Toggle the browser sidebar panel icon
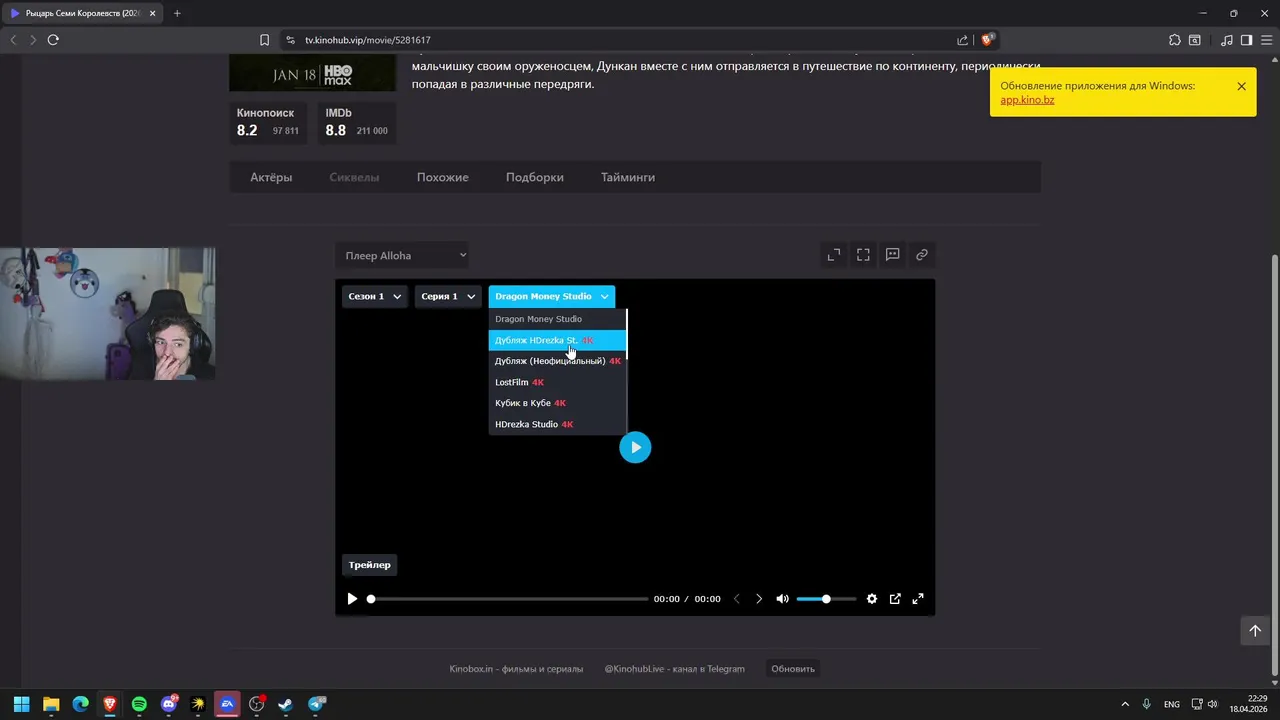1280x720 pixels. (1246, 40)
